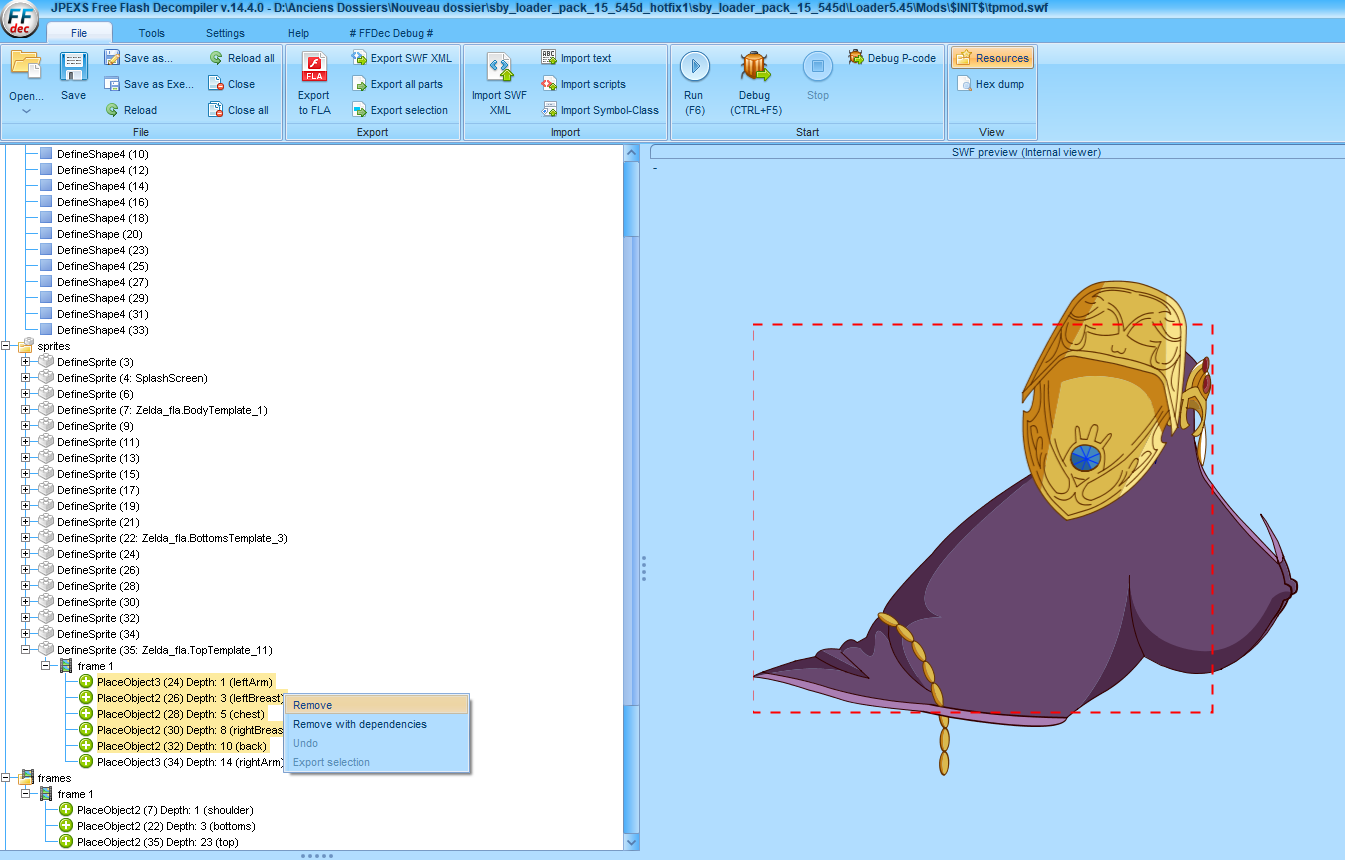
Task: Open the dropdown arrow under Open
Action: point(26,111)
